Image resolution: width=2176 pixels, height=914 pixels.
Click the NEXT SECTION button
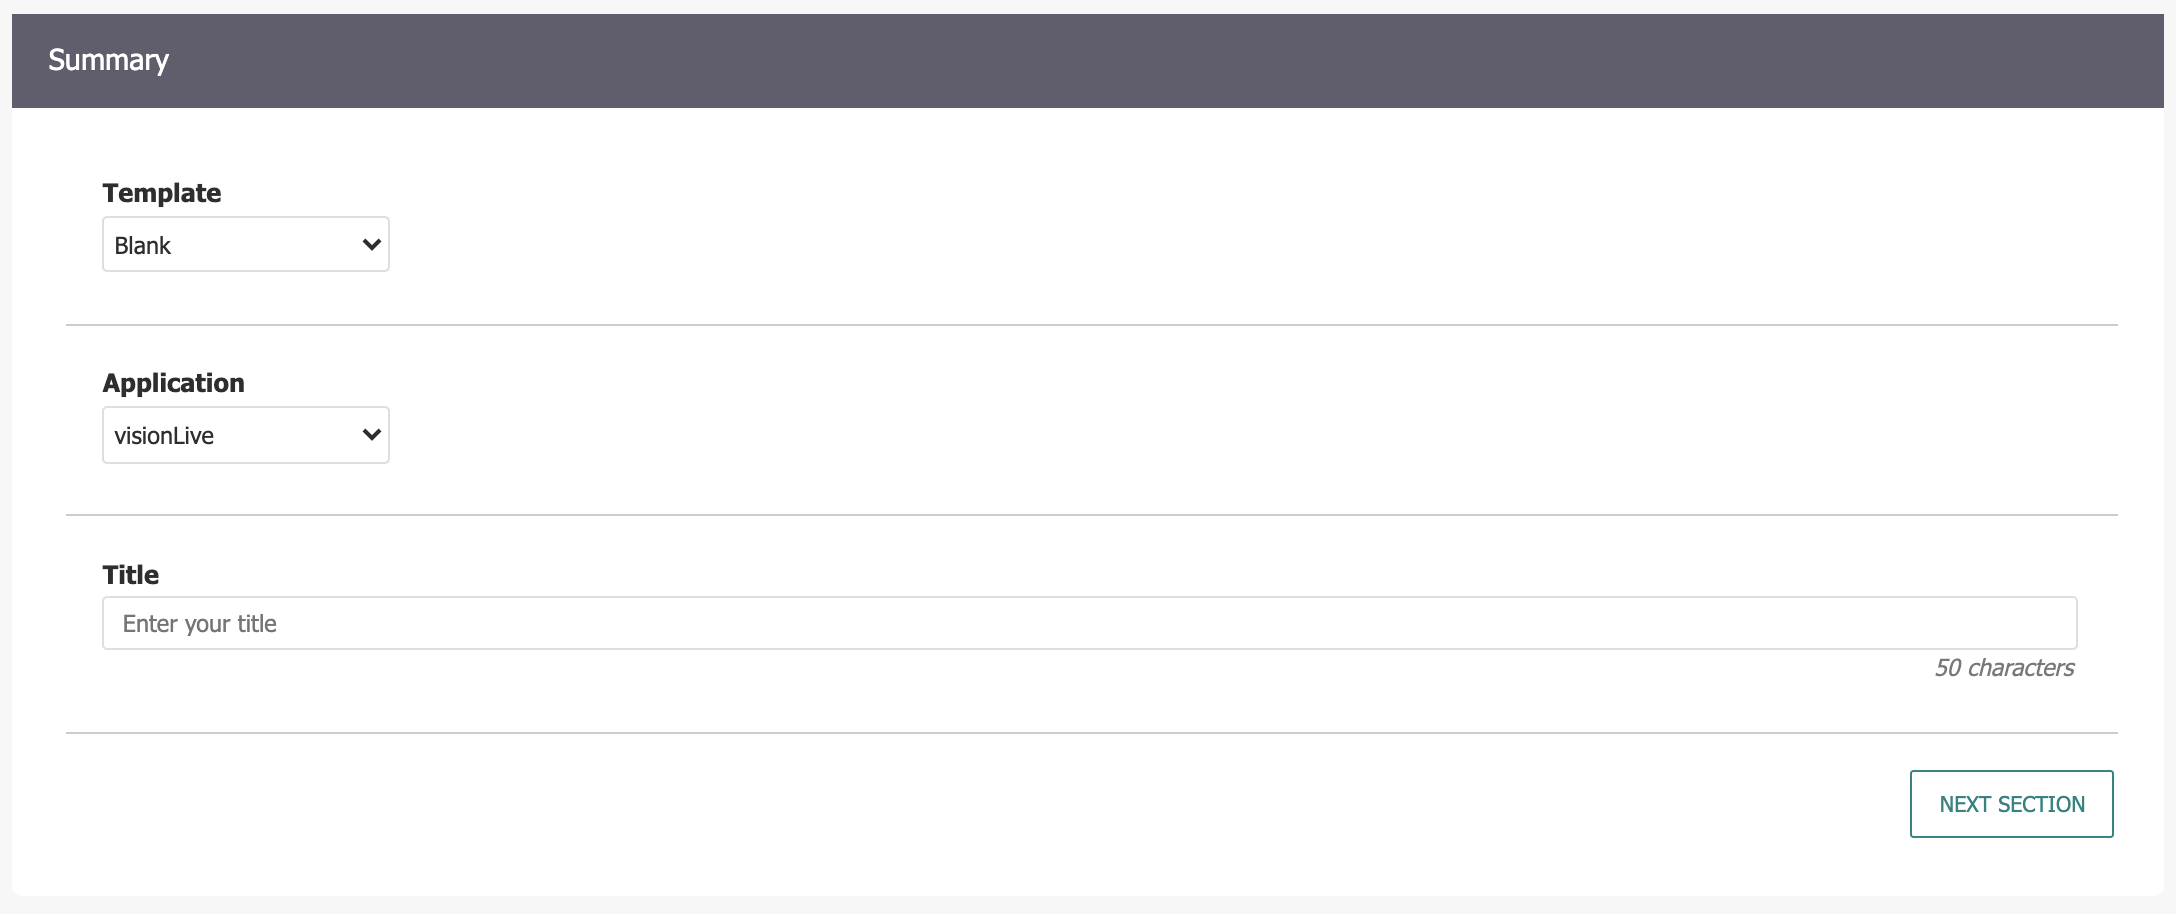[x=2011, y=804]
